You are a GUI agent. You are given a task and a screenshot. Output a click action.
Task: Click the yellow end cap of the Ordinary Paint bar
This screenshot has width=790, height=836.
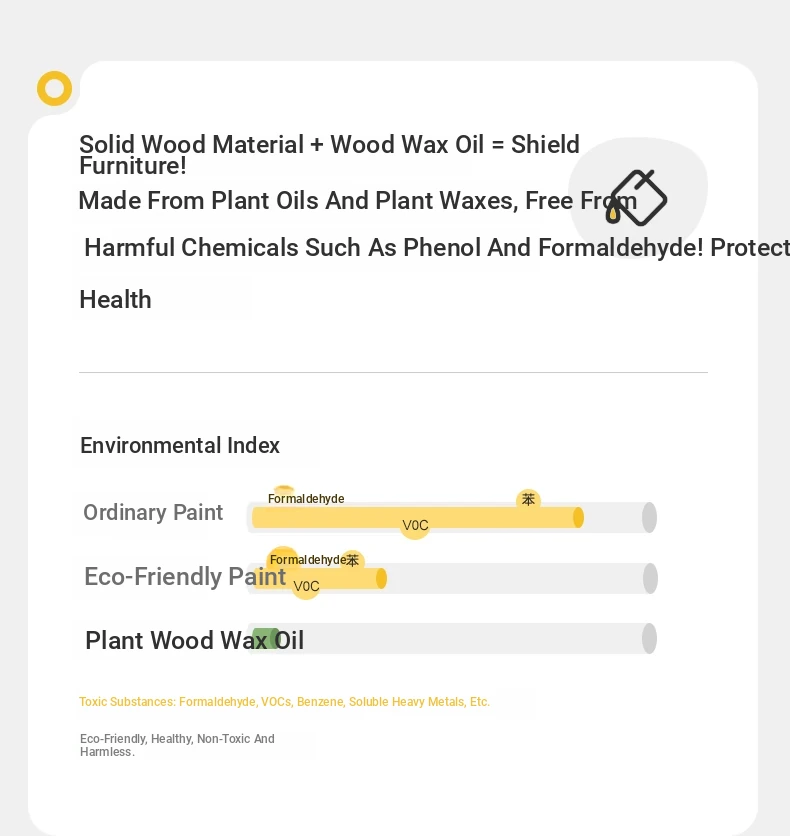tap(578, 518)
